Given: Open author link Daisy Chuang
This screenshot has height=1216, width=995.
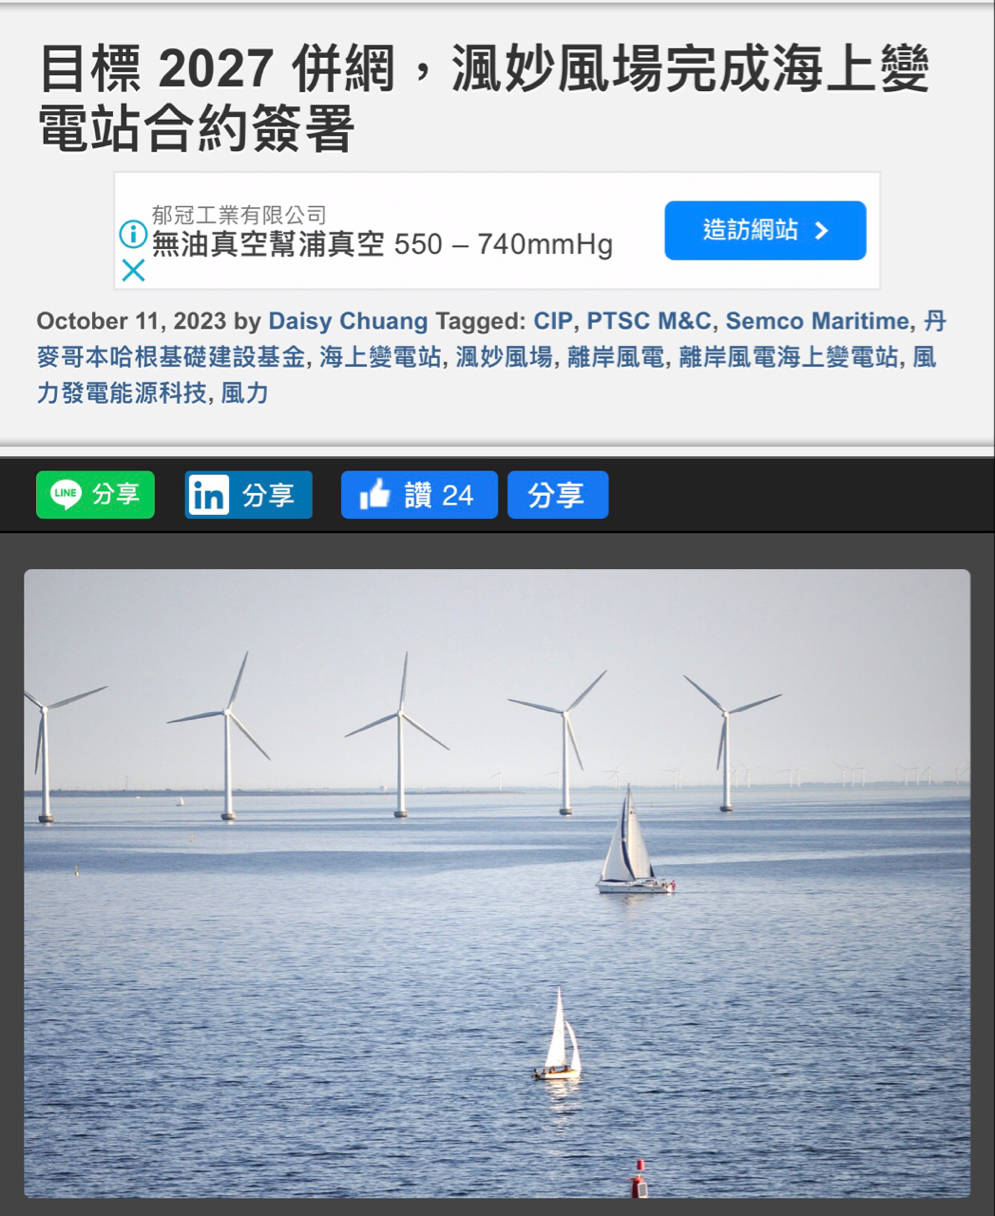Looking at the screenshot, I should [x=347, y=321].
